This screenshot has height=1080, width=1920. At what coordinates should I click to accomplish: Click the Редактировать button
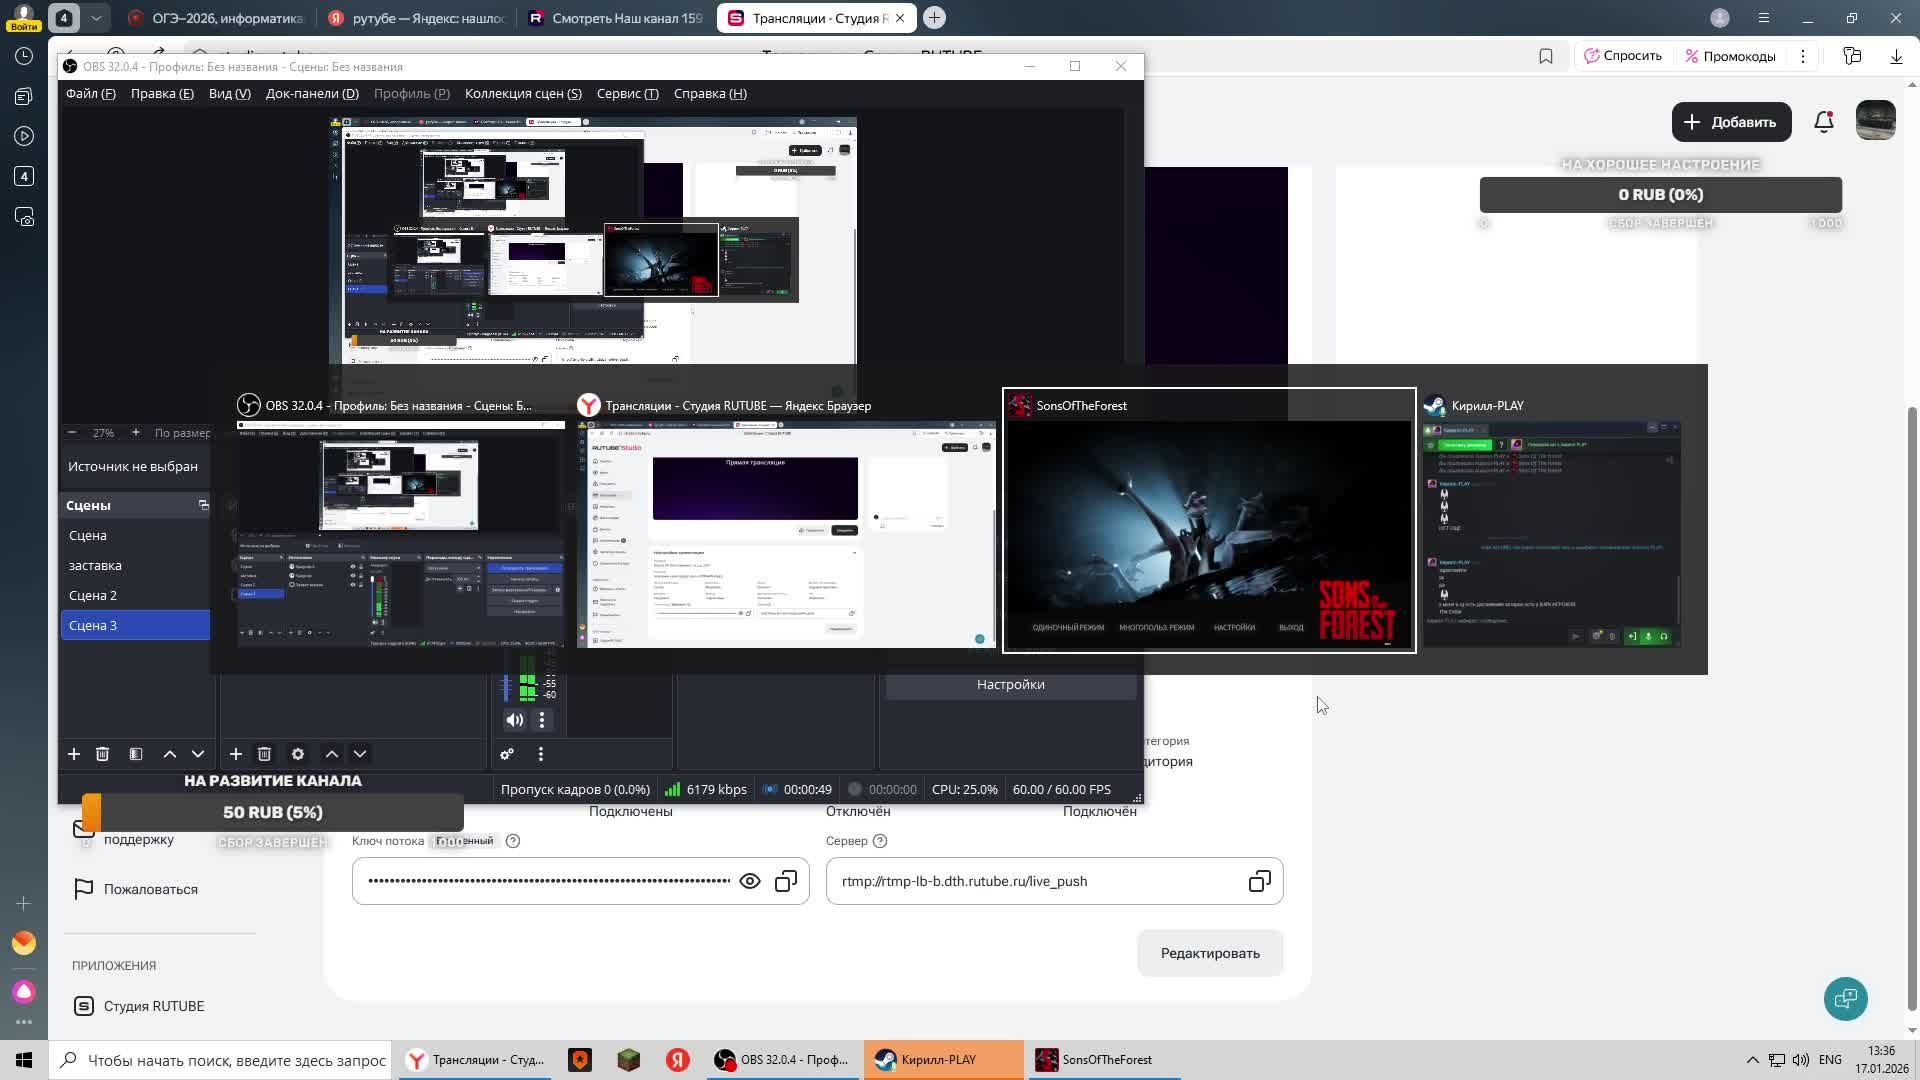click(1209, 953)
